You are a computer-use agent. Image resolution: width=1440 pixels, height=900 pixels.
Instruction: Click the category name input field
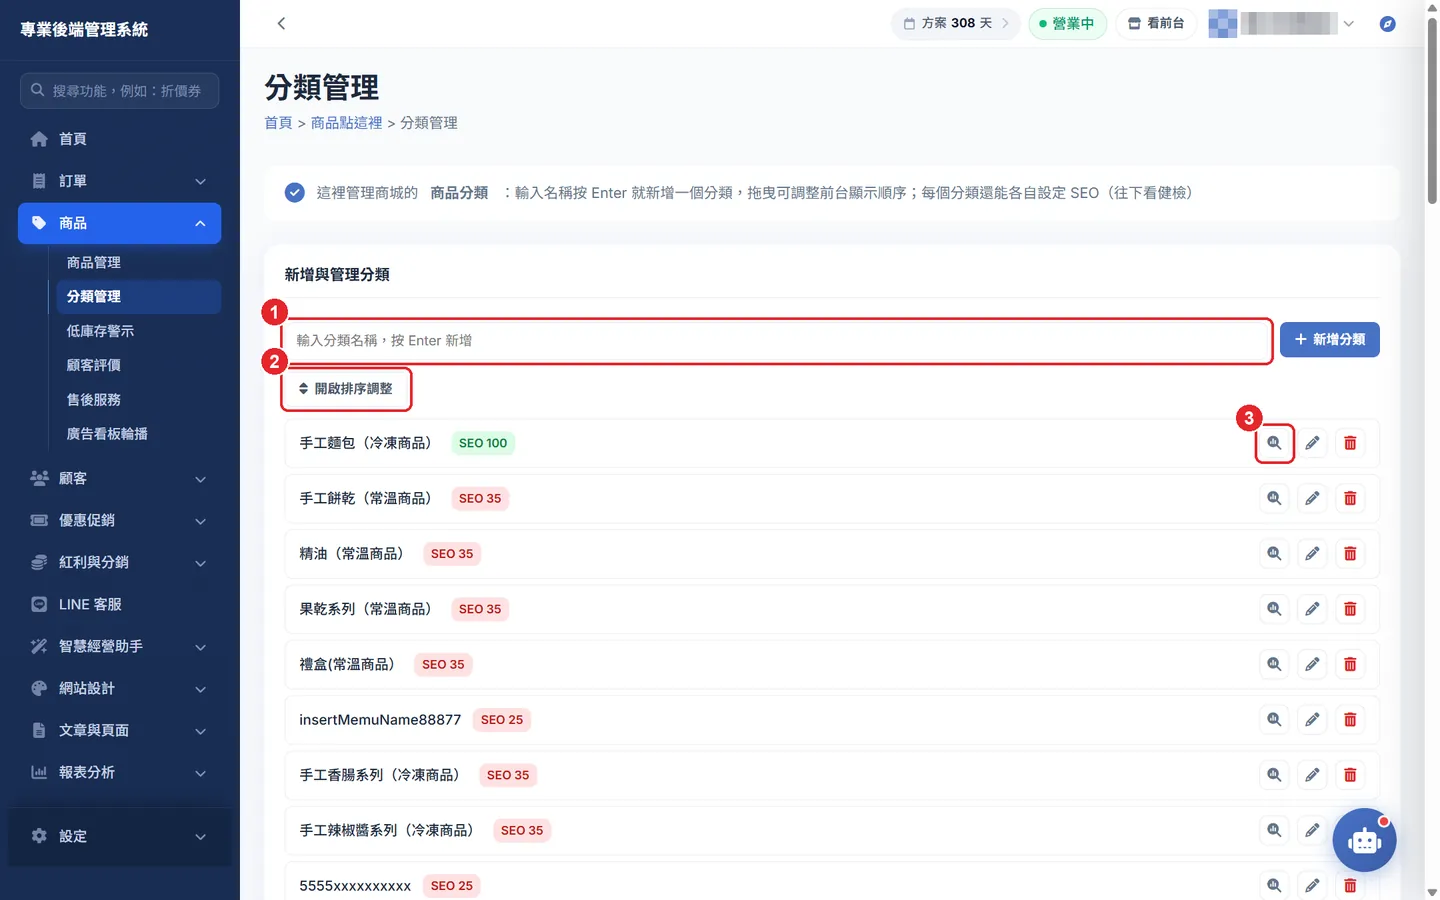(777, 341)
